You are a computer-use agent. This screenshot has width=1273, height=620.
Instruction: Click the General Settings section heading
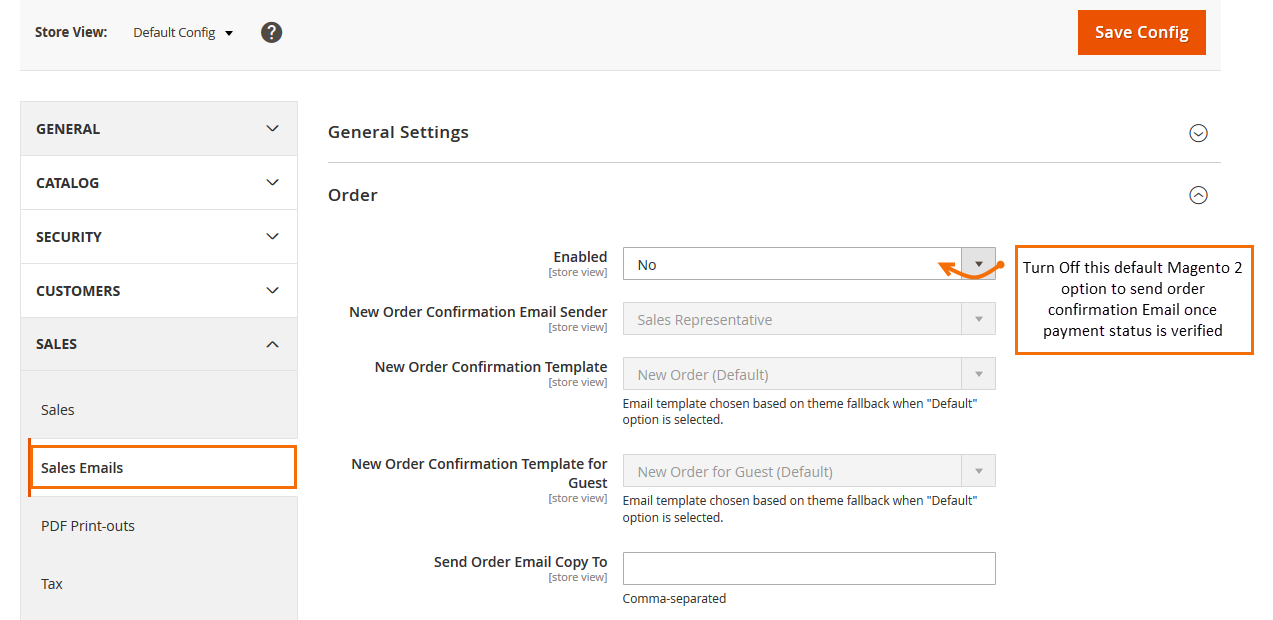398,132
